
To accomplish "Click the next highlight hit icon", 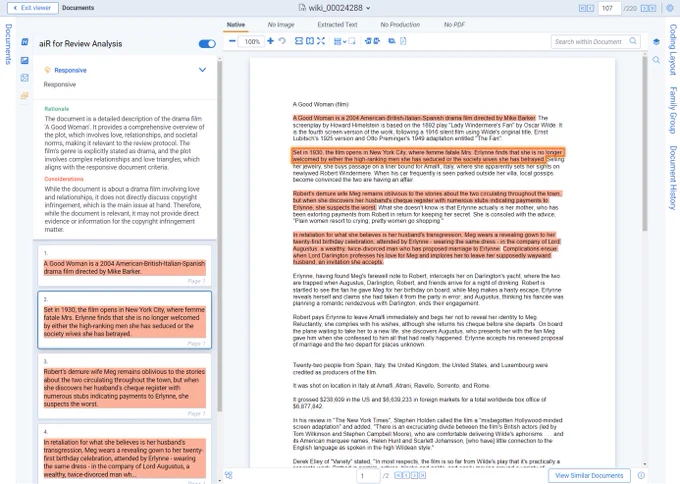I will tap(376, 41).
